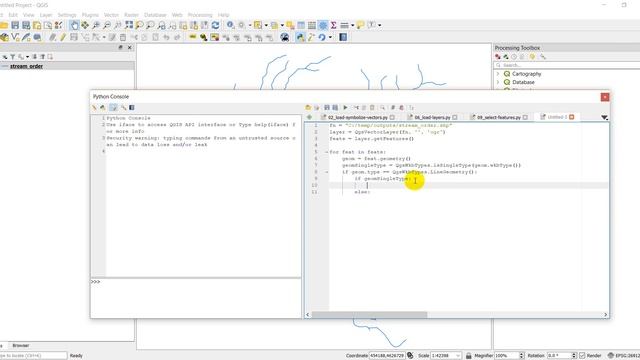Image resolution: width=640 pixels, height=360 pixels.
Task: Close the Layers panel
Action: 129,48
